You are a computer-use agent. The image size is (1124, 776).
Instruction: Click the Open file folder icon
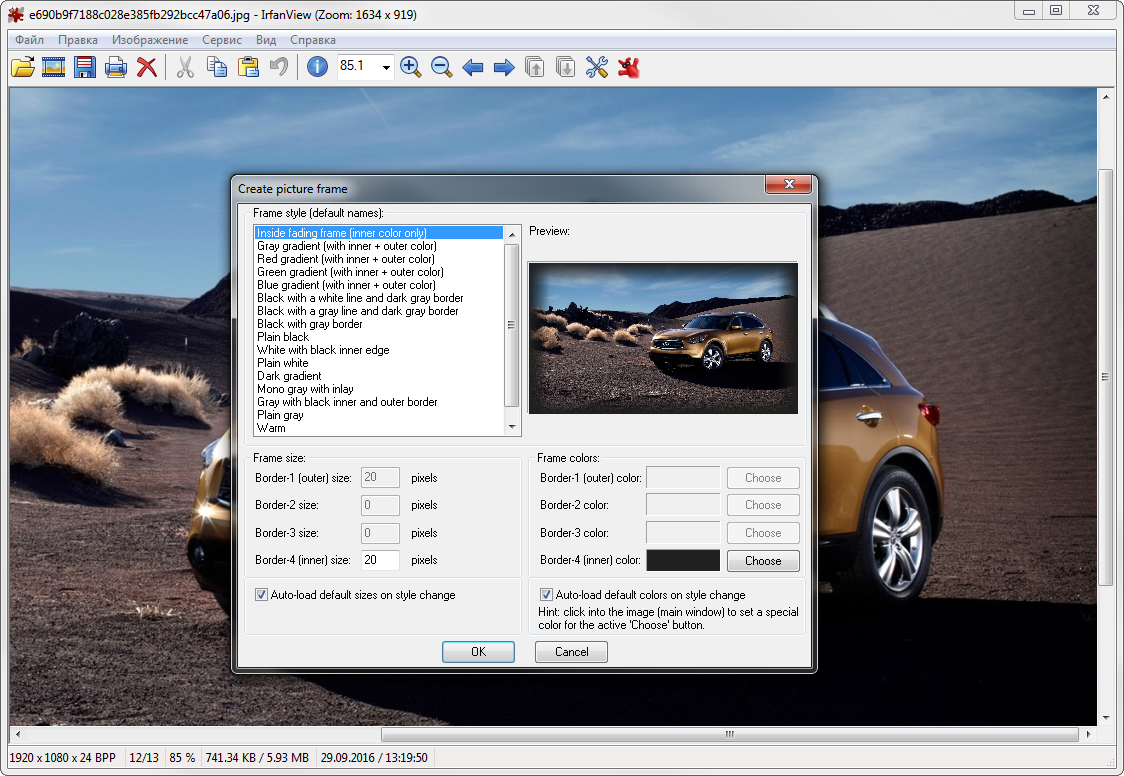[x=23, y=67]
